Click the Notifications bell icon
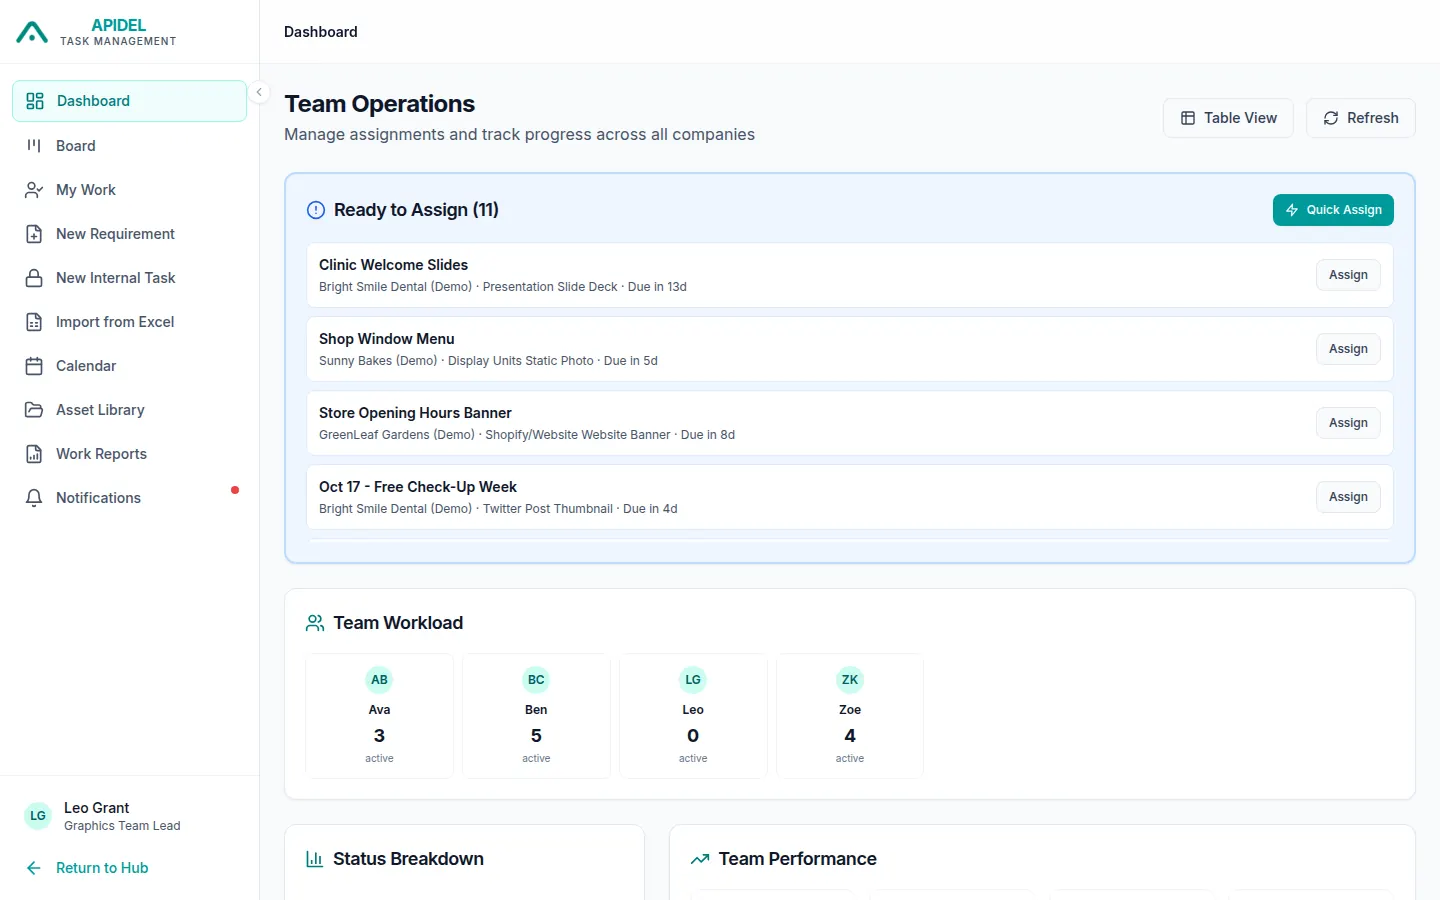This screenshot has height=900, width=1440. [x=34, y=498]
